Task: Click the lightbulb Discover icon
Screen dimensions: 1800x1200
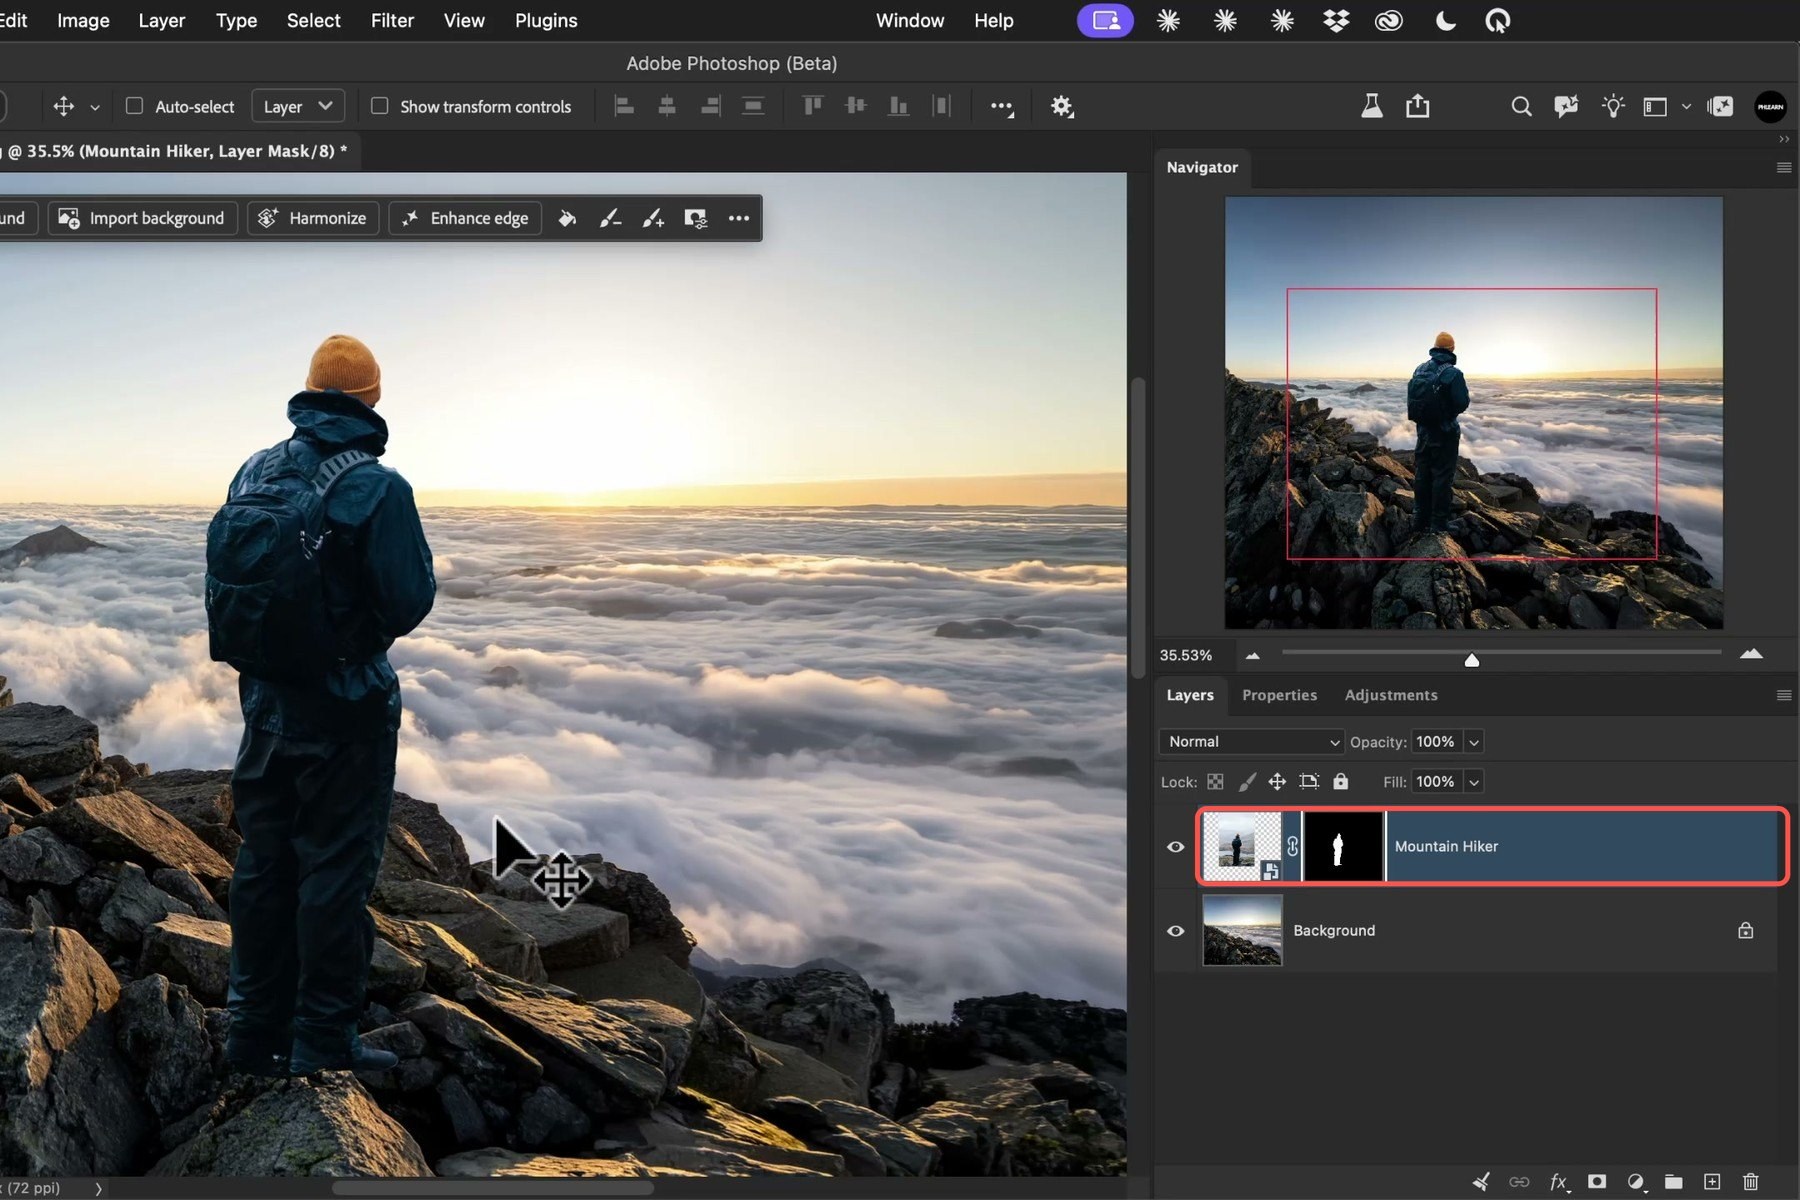Action: pos(1612,106)
